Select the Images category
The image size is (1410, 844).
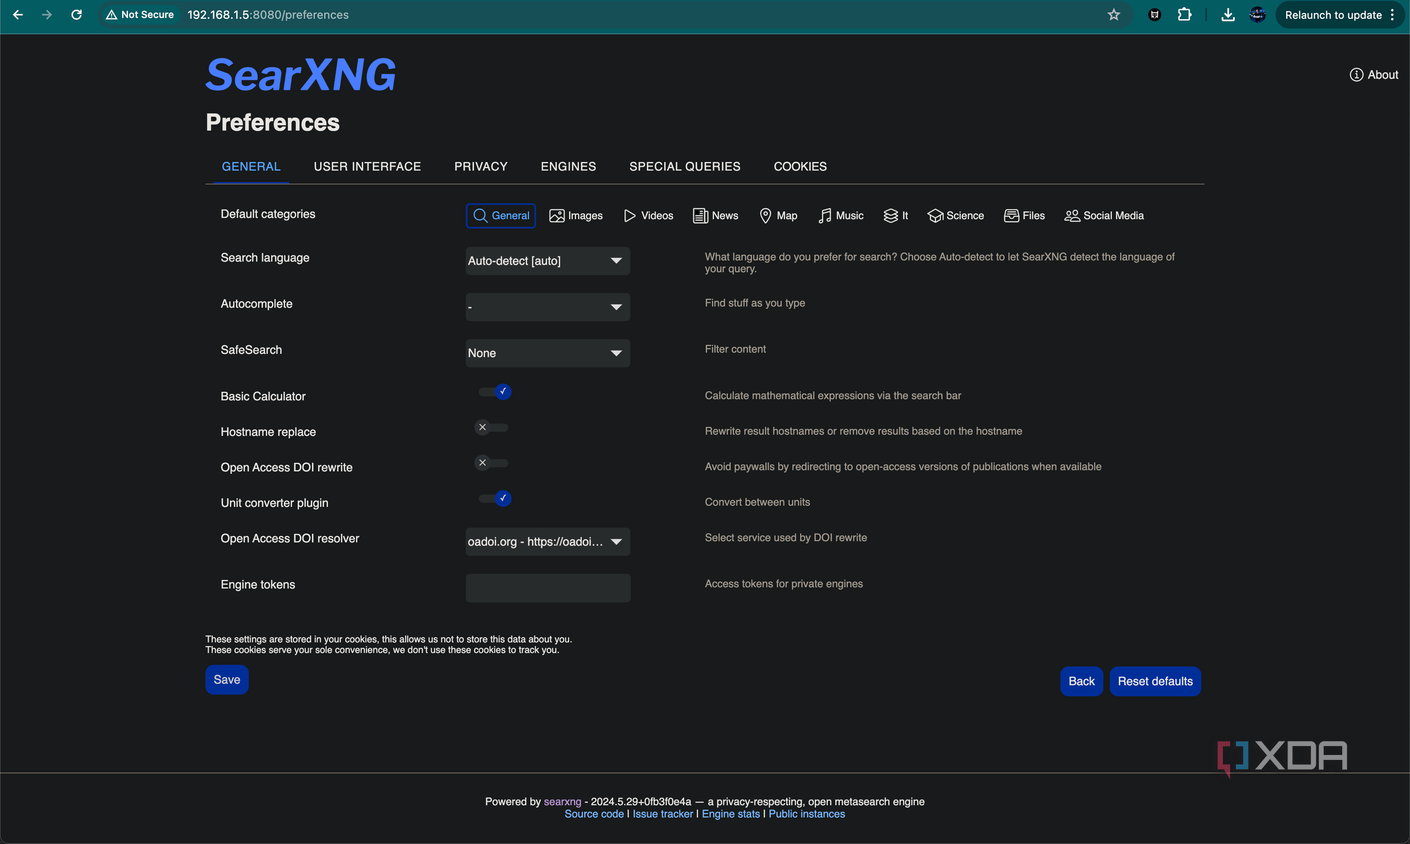coord(576,215)
